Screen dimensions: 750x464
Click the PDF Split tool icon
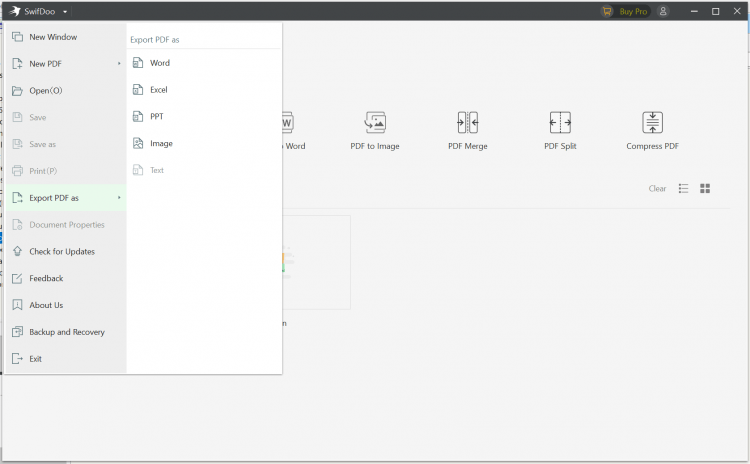tap(560, 122)
